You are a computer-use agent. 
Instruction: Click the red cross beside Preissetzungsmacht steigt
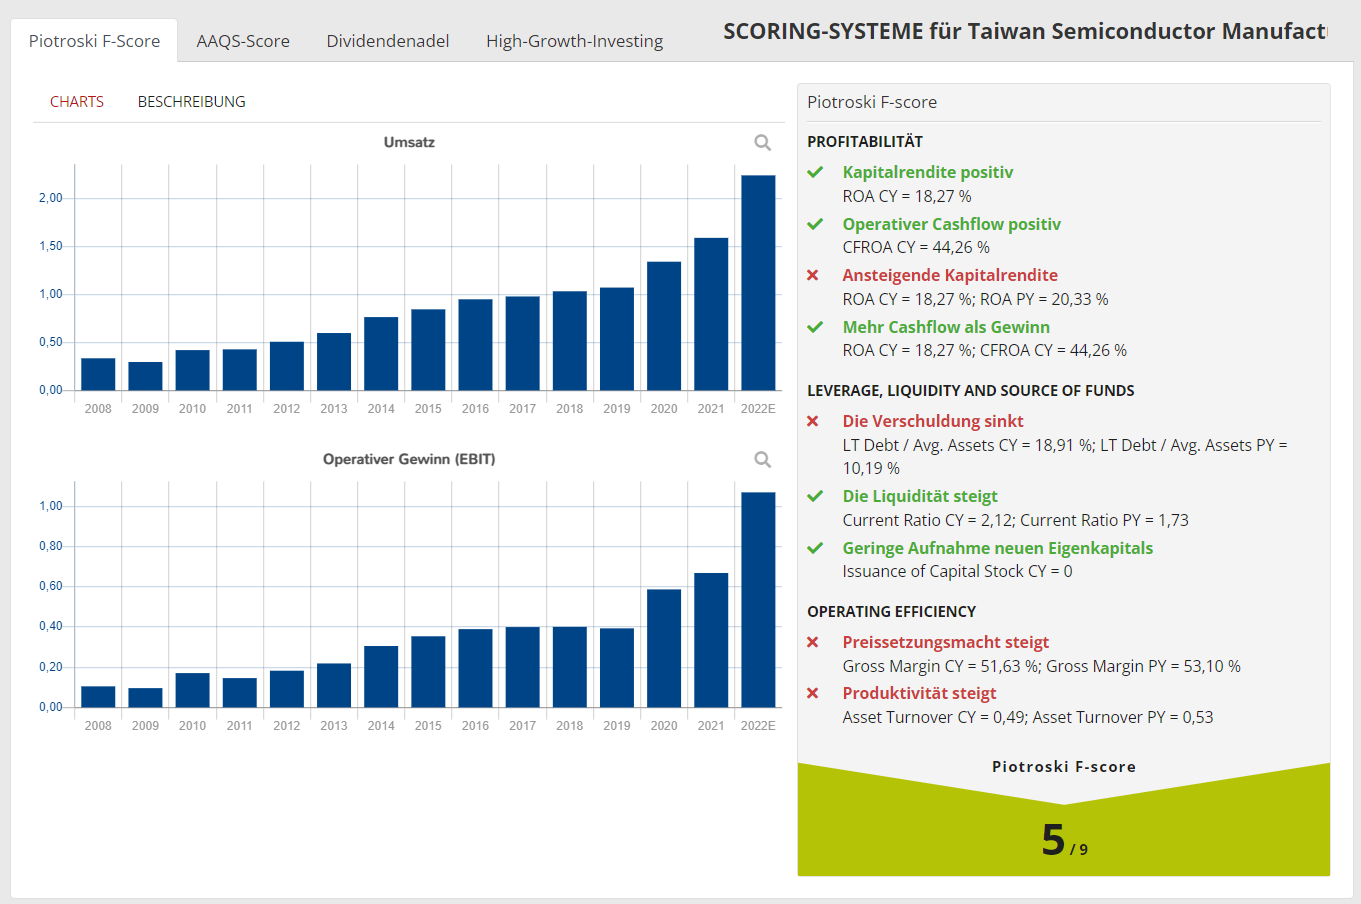813,642
